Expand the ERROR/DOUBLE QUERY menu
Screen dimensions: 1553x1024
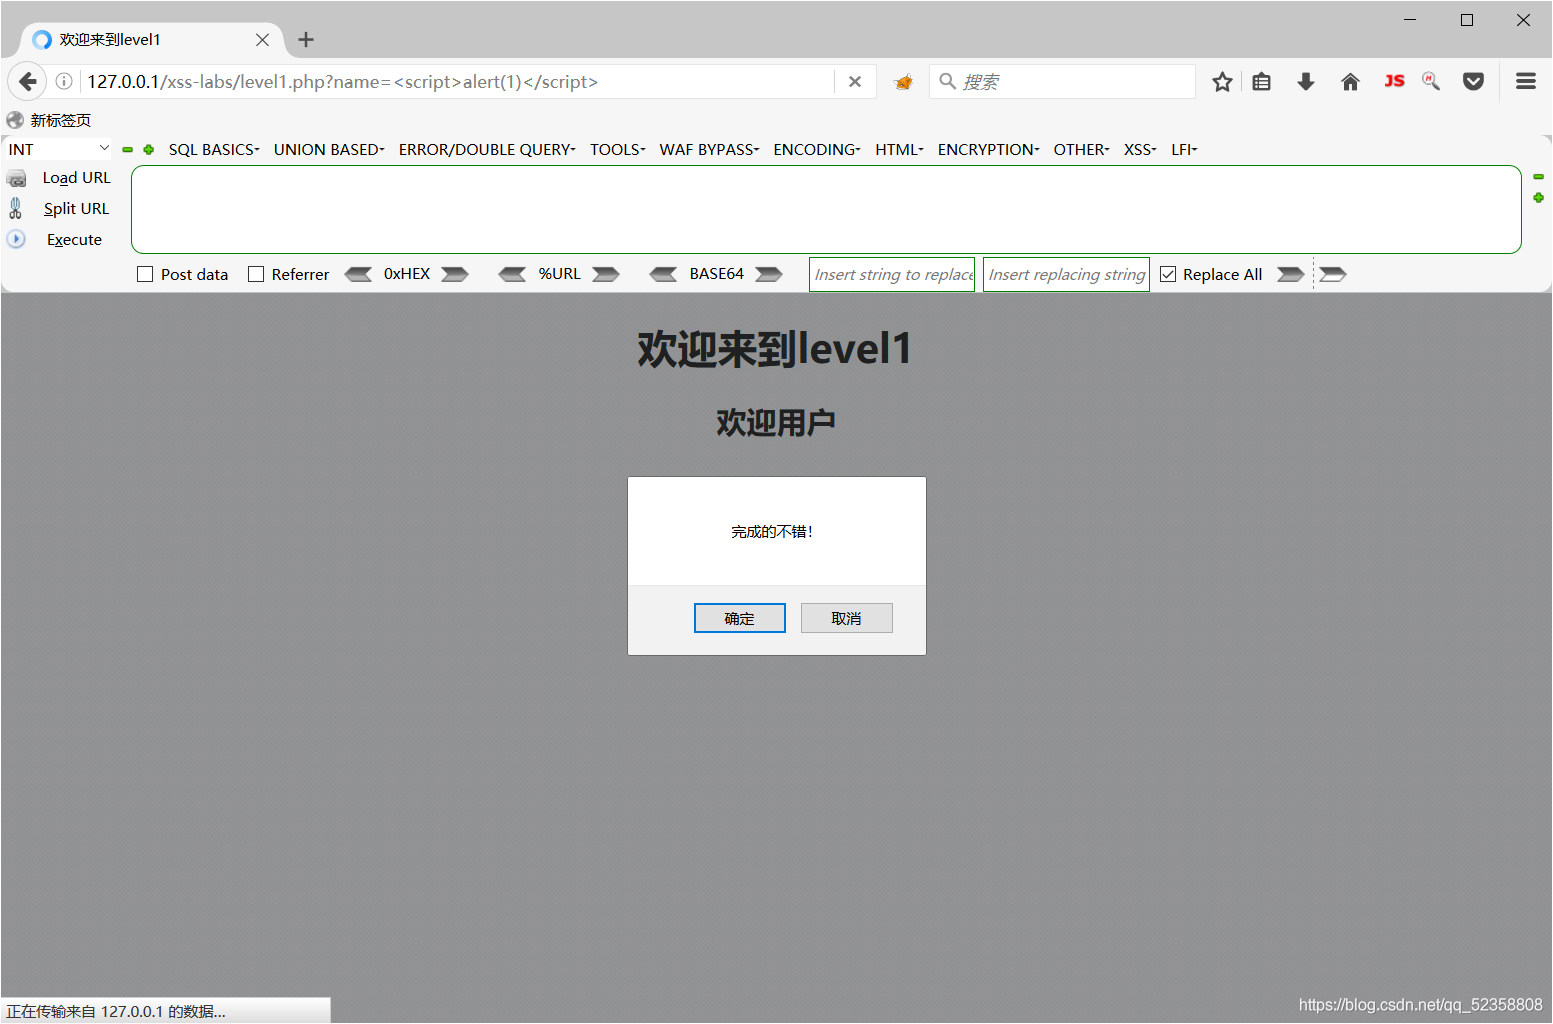coord(487,150)
